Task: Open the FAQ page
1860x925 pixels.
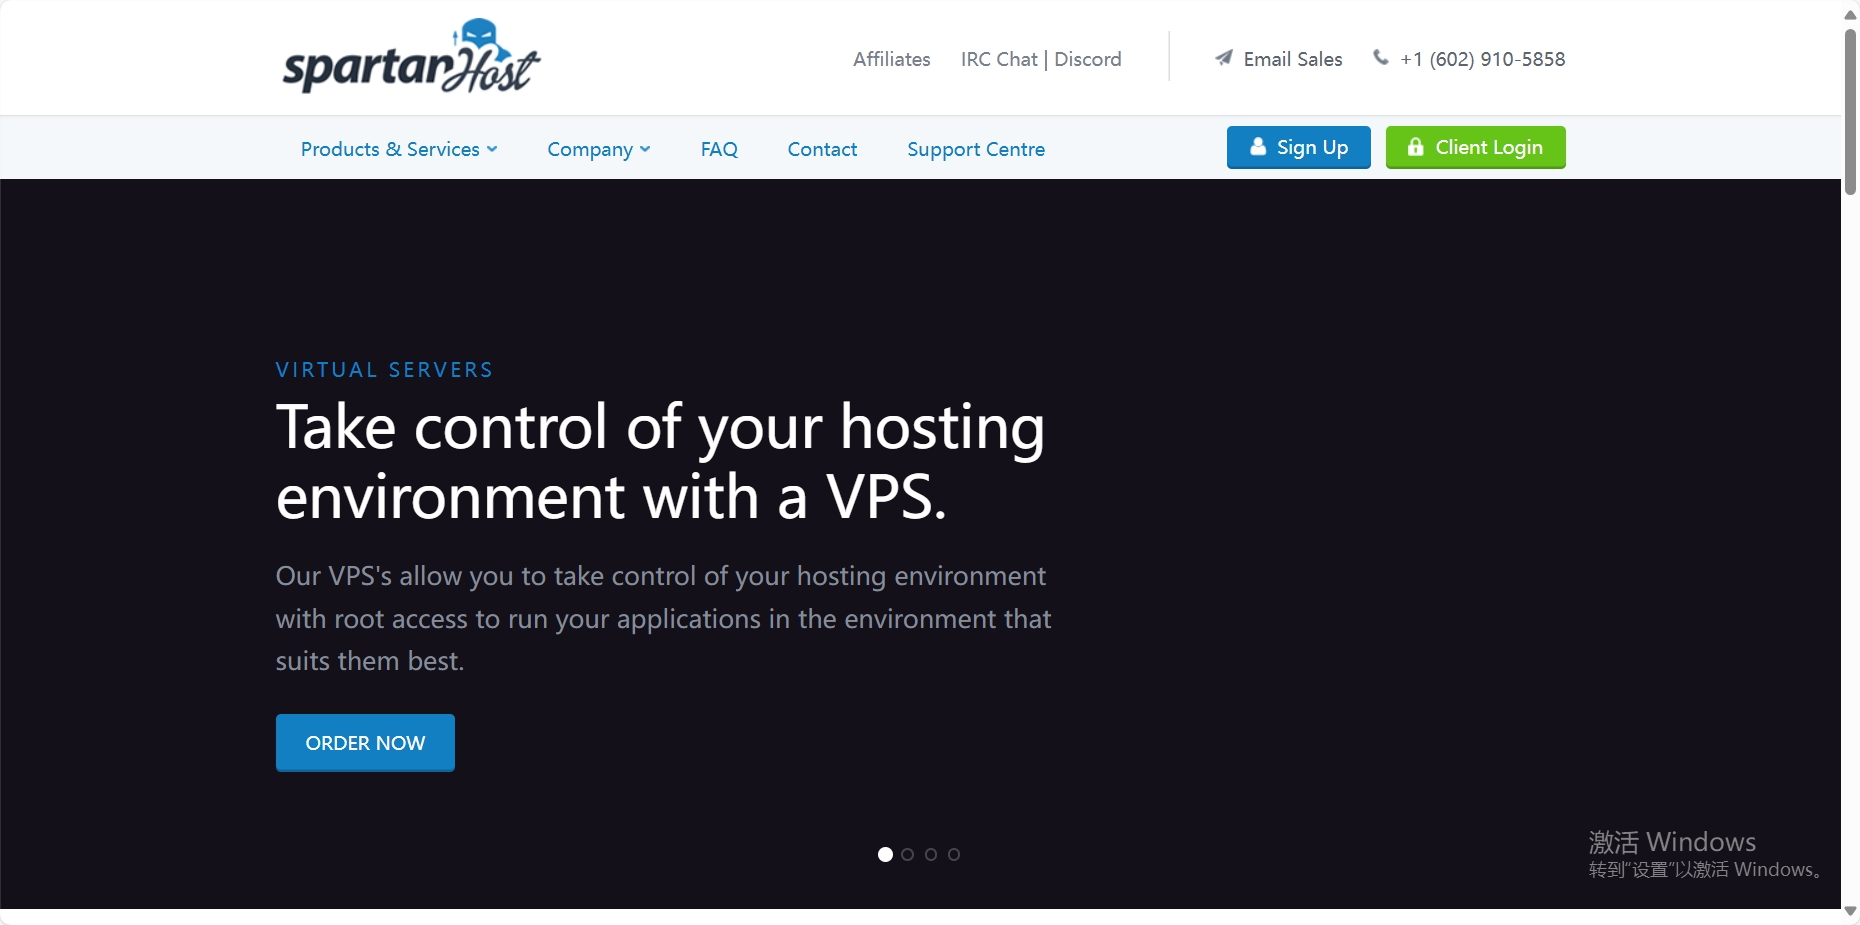Action: coord(719,149)
